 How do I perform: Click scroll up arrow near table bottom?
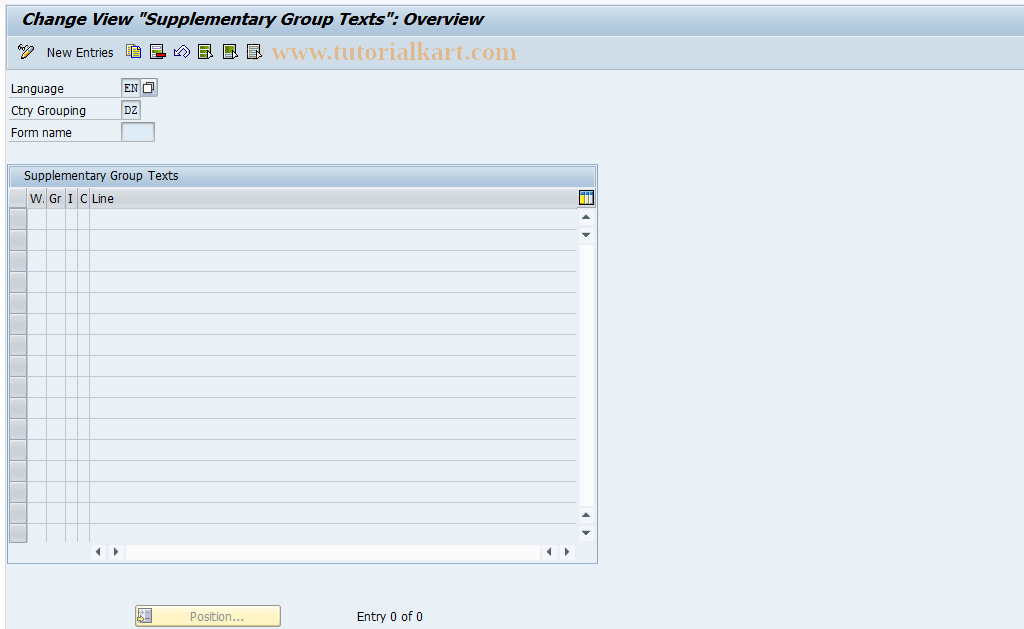(x=586, y=515)
